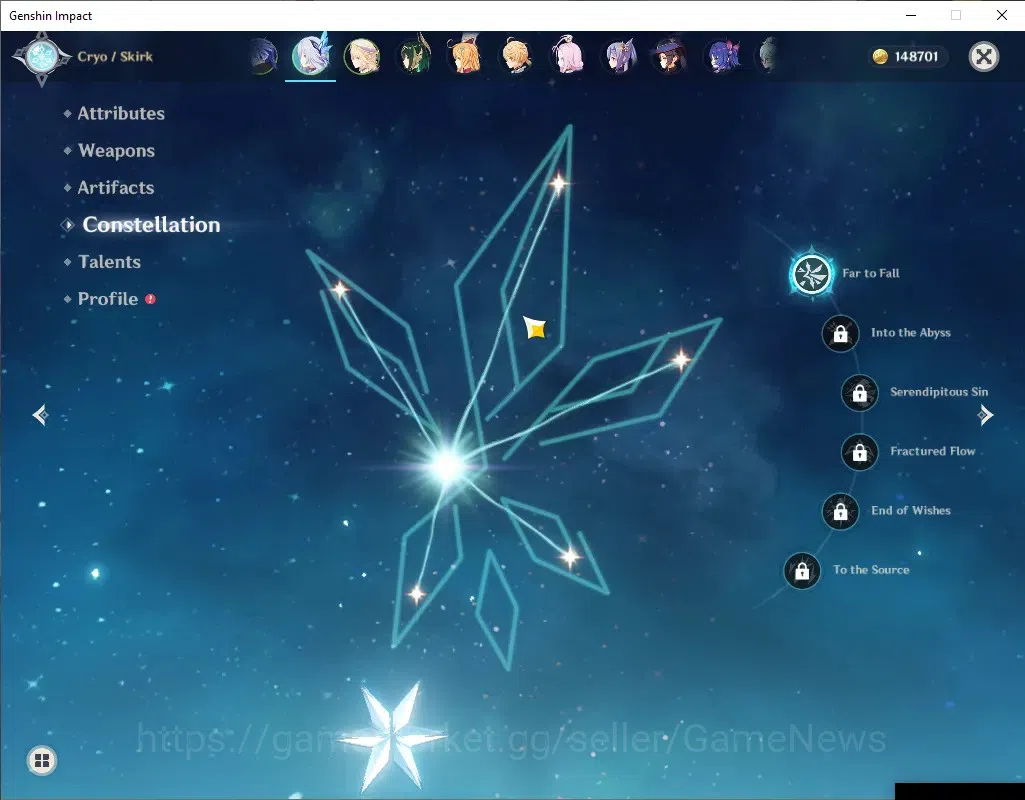Select the Constellation menu entry
Image resolution: width=1025 pixels, height=800 pixels.
(151, 225)
